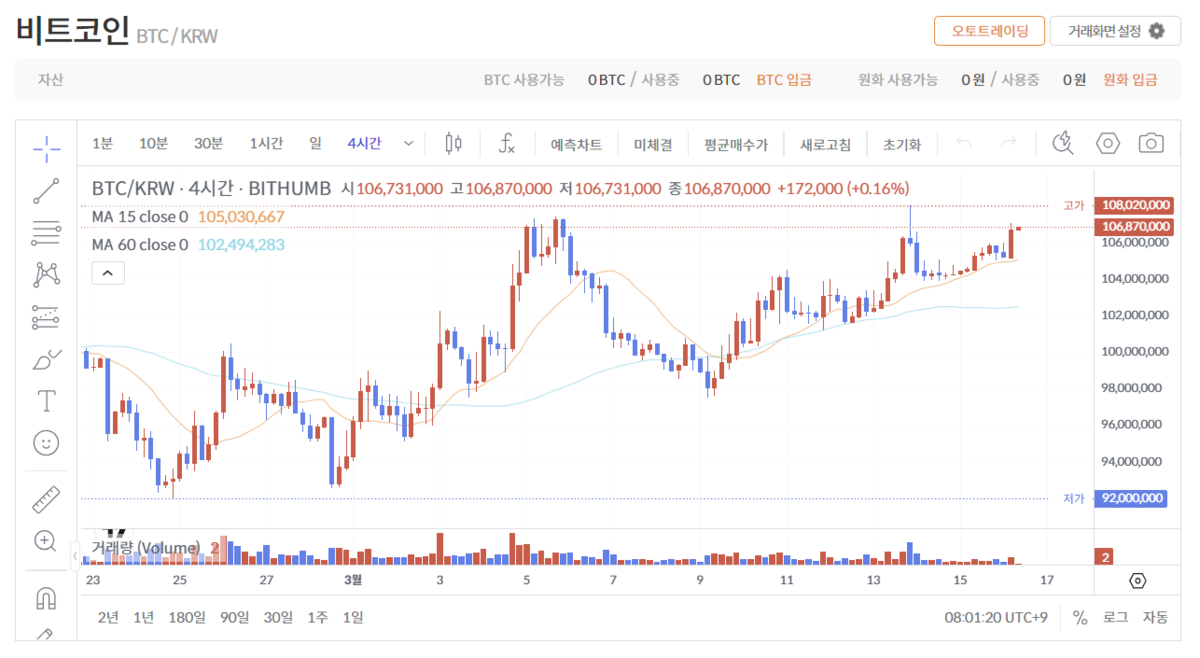Select the ruler measure tool
Screen dimensions: 1200x658
coord(46,498)
